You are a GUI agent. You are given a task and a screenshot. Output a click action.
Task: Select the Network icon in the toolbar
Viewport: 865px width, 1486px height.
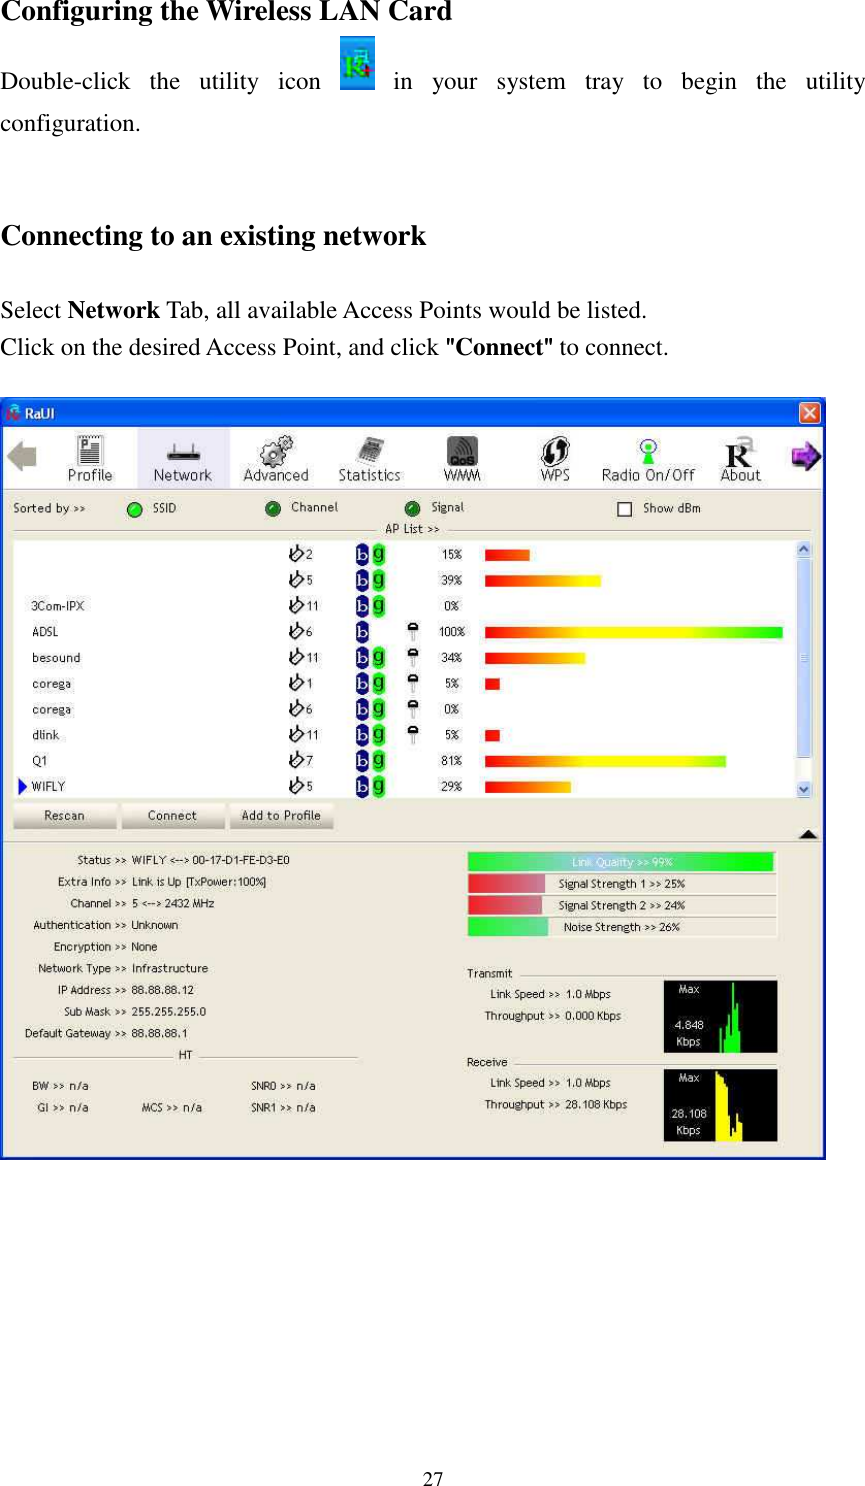[x=183, y=455]
